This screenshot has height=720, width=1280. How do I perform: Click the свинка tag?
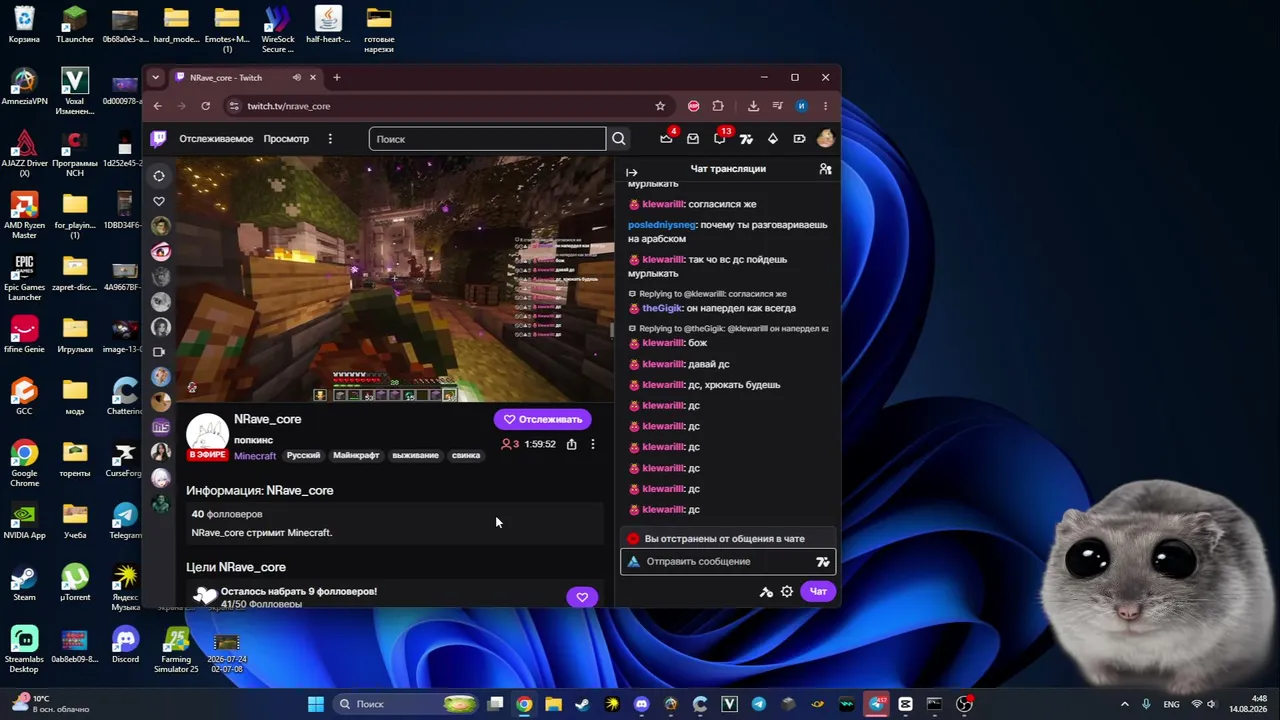pyautogui.click(x=466, y=455)
